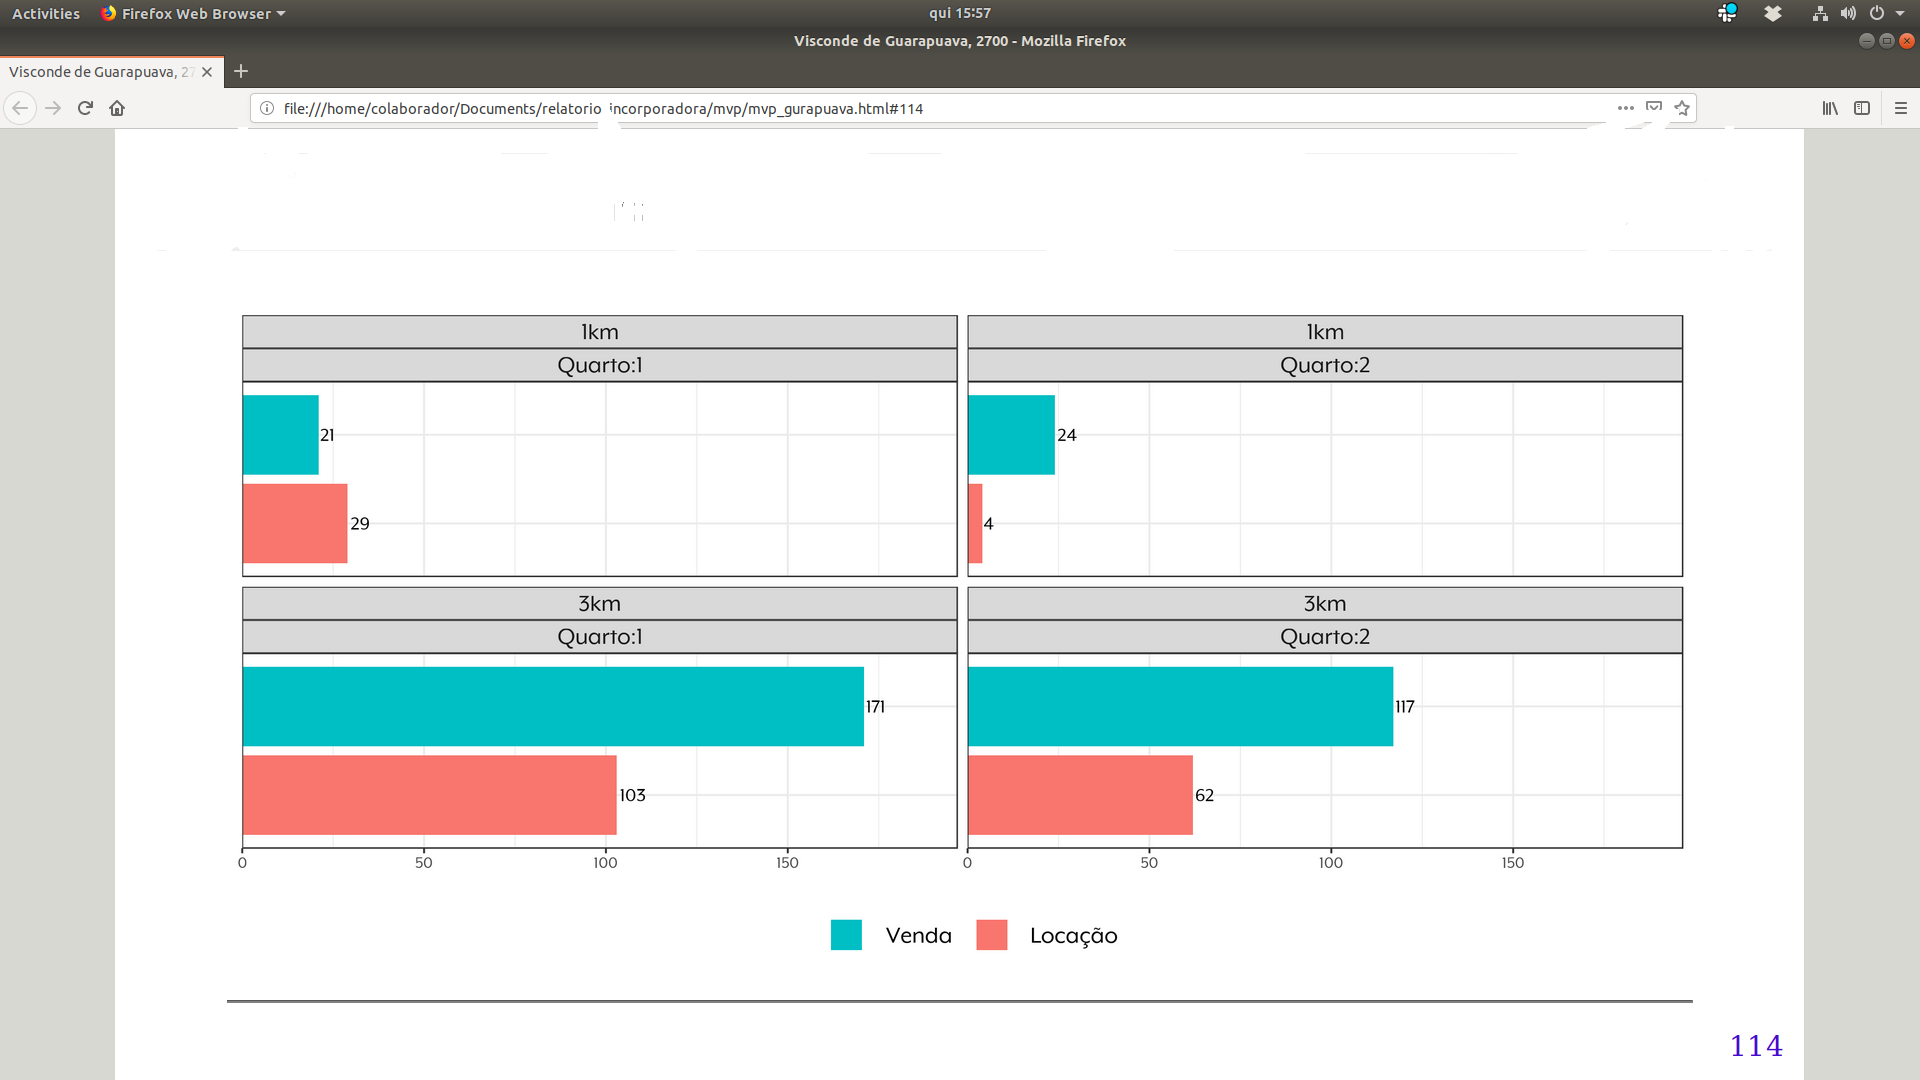The width and height of the screenshot is (1920, 1080).
Task: Open the sidebar view
Action: click(1862, 108)
